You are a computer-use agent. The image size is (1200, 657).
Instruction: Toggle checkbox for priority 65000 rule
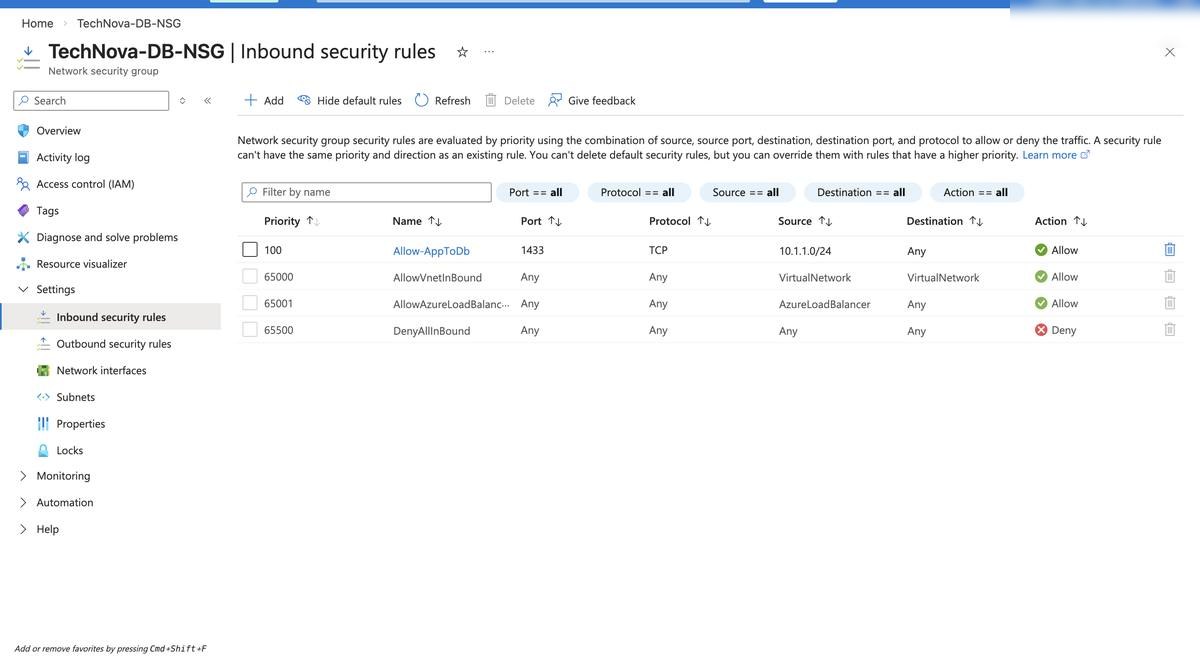click(x=250, y=277)
